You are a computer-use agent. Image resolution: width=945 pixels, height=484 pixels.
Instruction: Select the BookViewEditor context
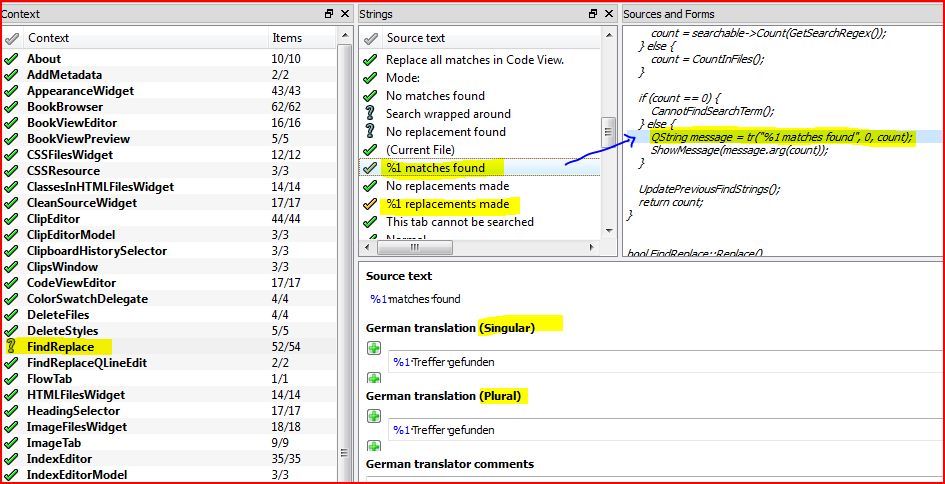(x=72, y=123)
